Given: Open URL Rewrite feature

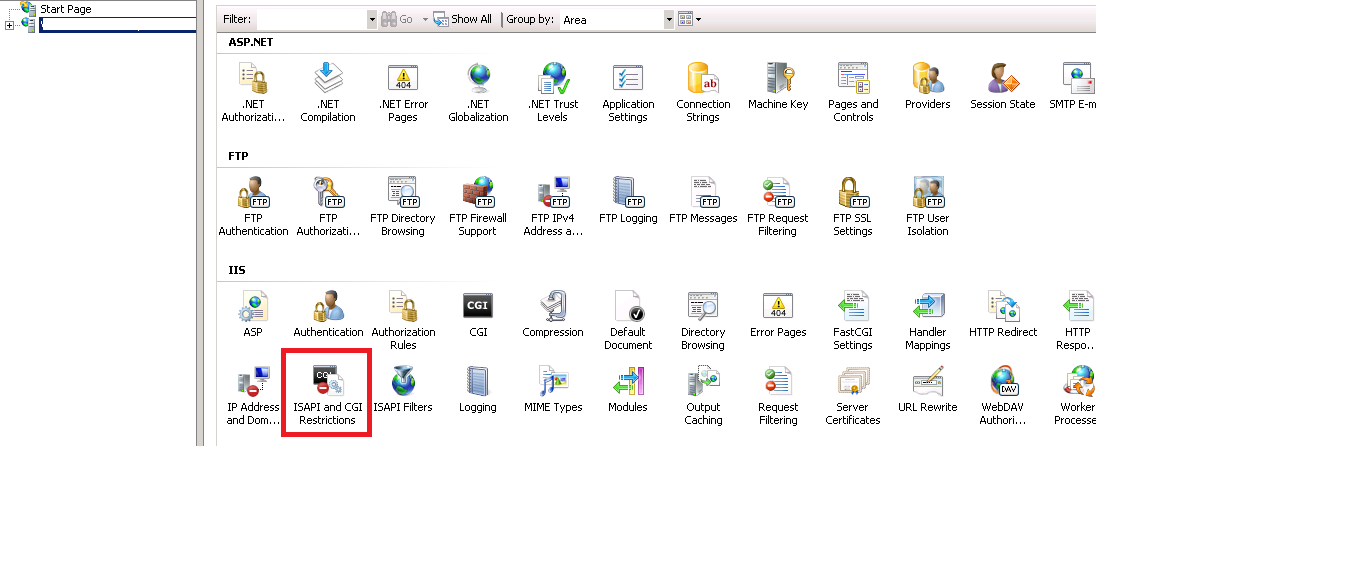Looking at the screenshot, I should [x=928, y=389].
